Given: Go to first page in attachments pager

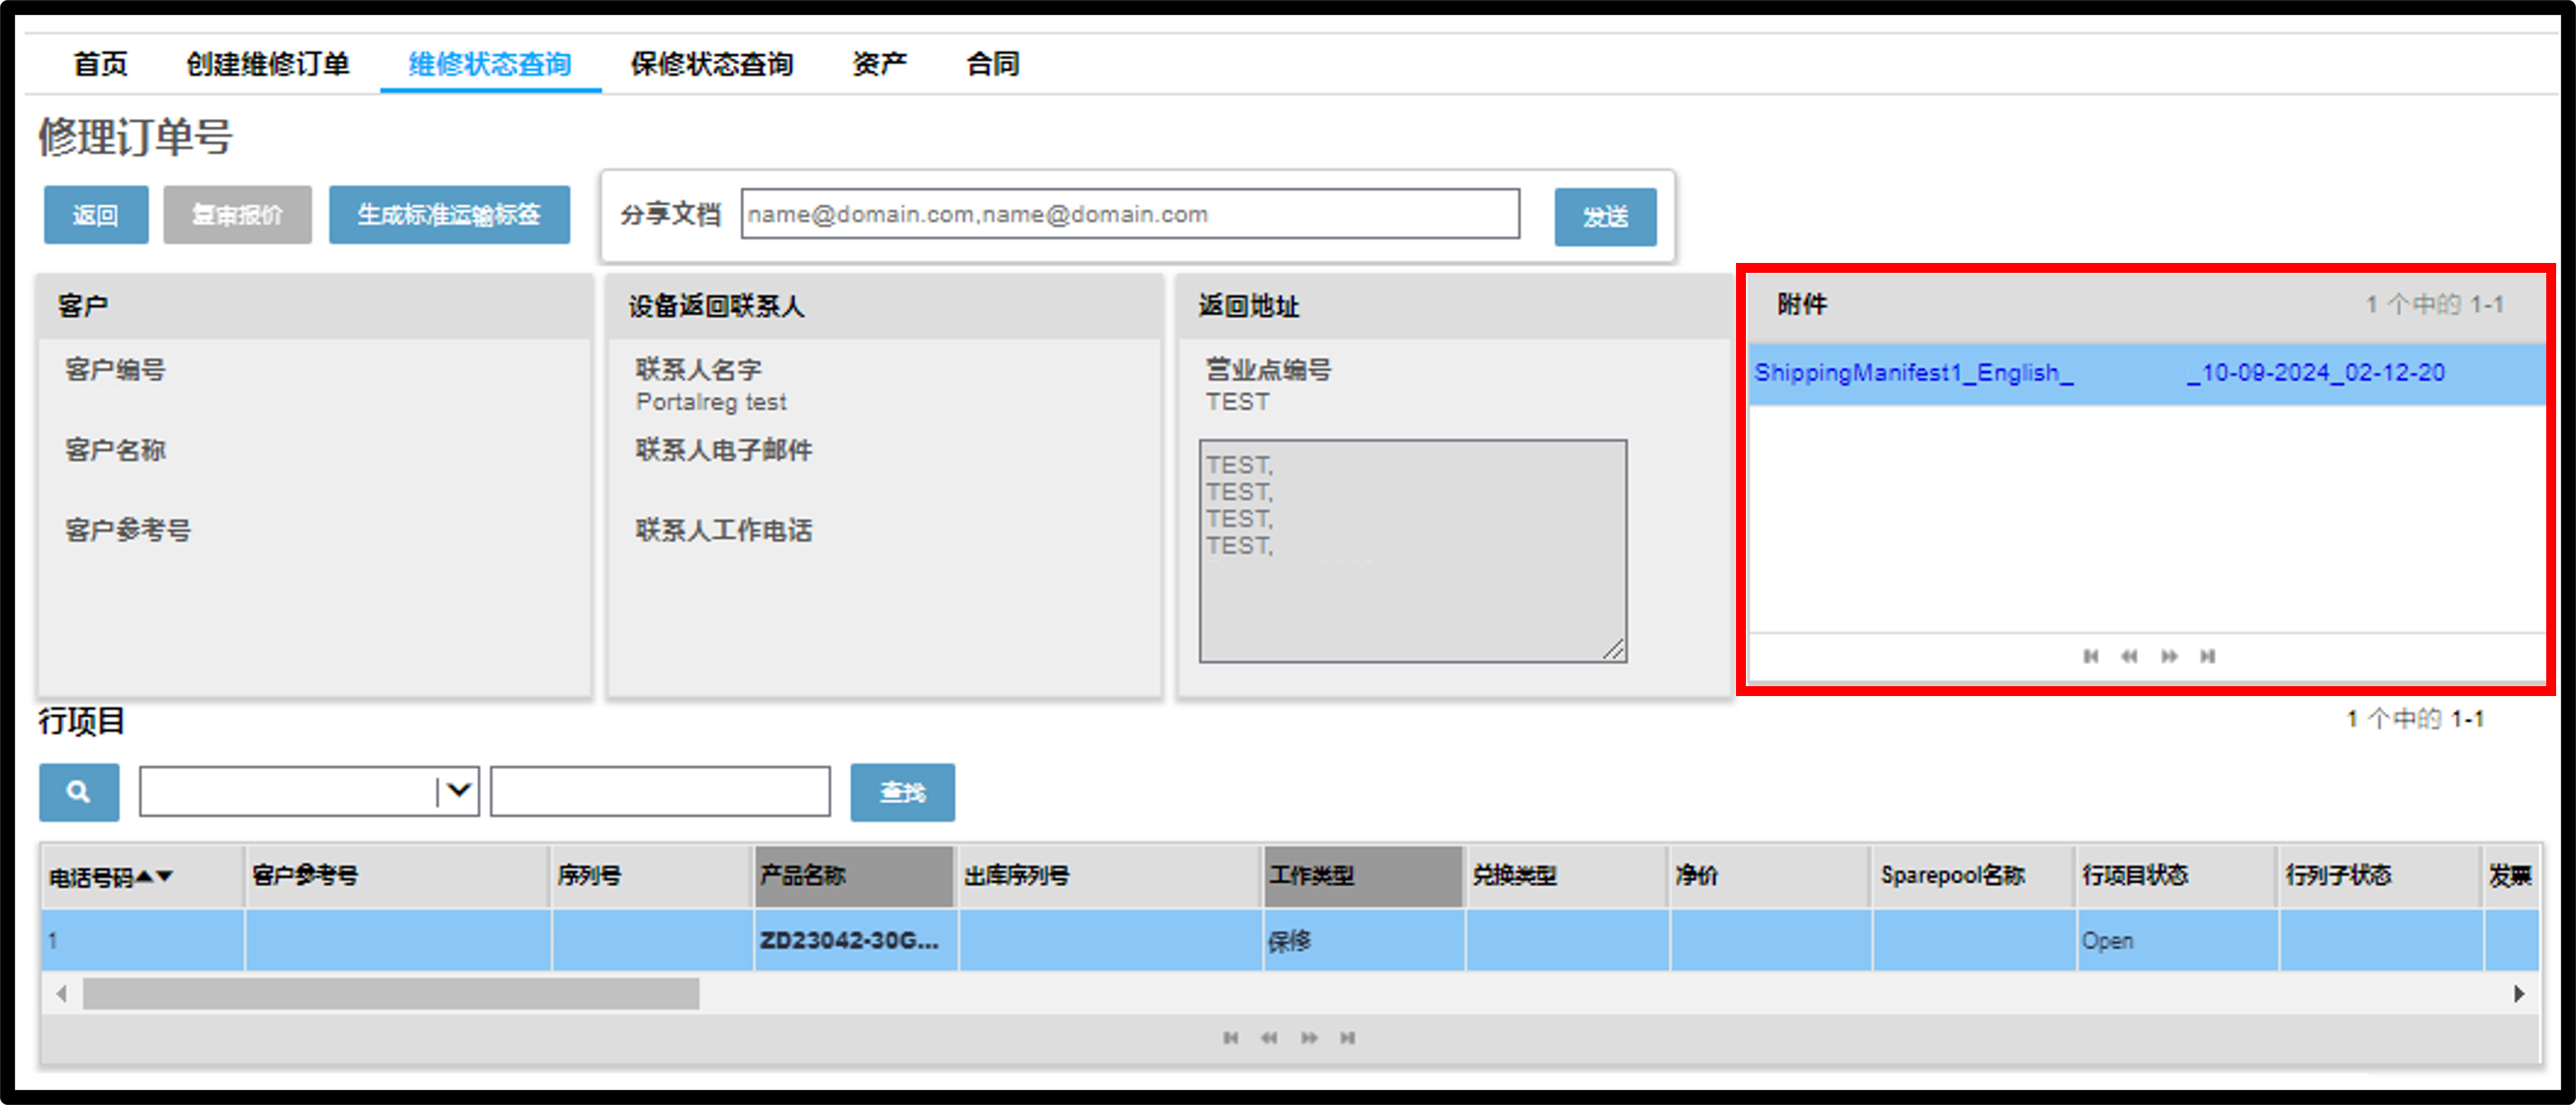Looking at the screenshot, I should 2090,656.
